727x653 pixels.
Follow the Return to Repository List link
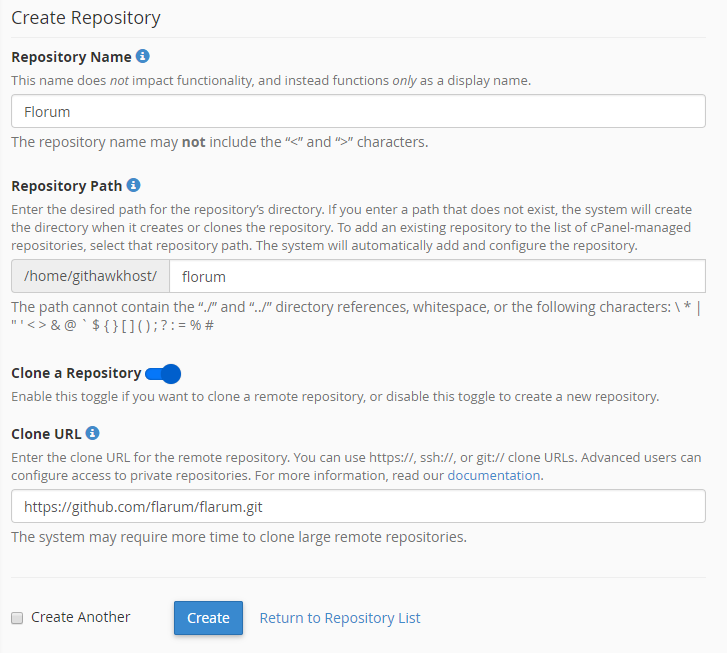coord(340,618)
